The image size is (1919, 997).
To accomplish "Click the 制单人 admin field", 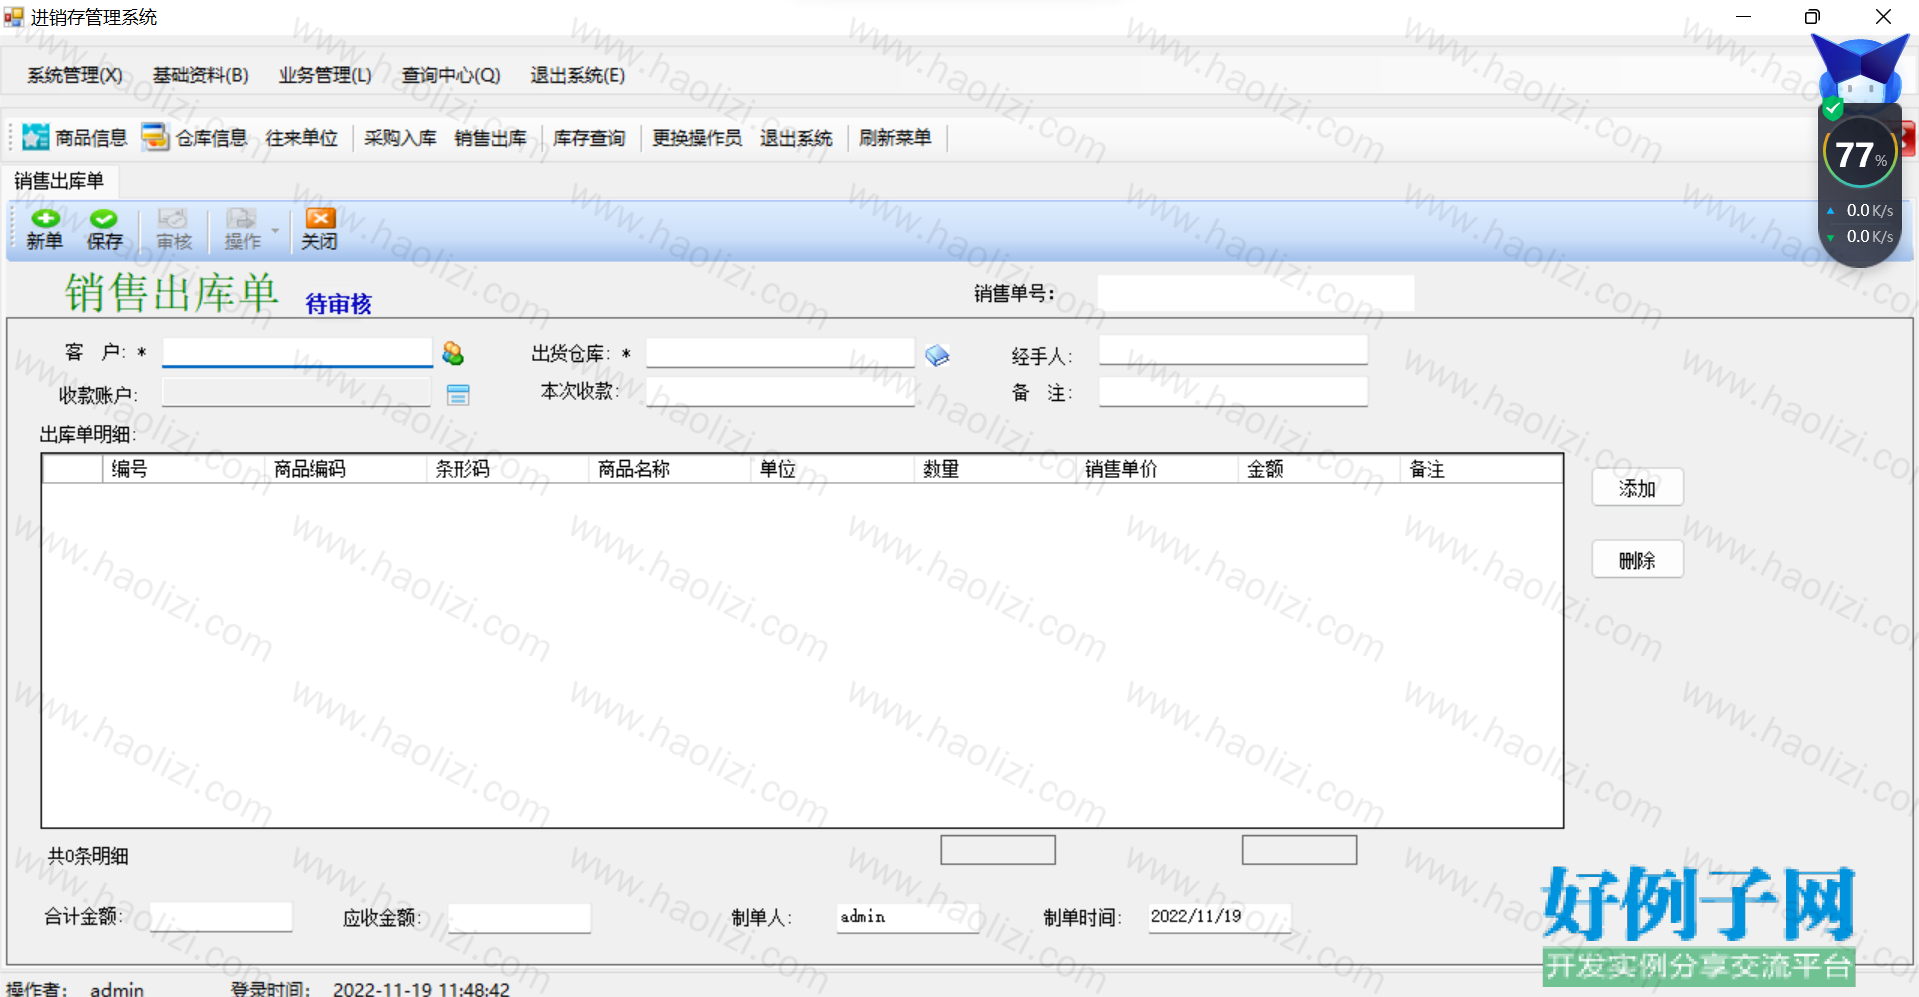I will (x=908, y=917).
